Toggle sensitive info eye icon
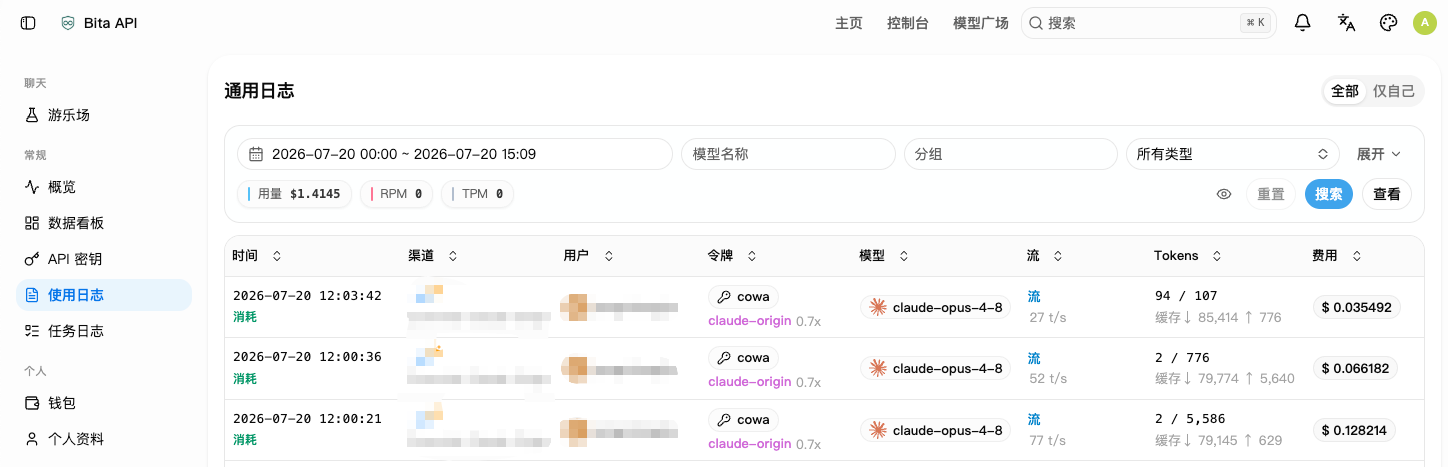The image size is (1448, 467). tap(1224, 194)
